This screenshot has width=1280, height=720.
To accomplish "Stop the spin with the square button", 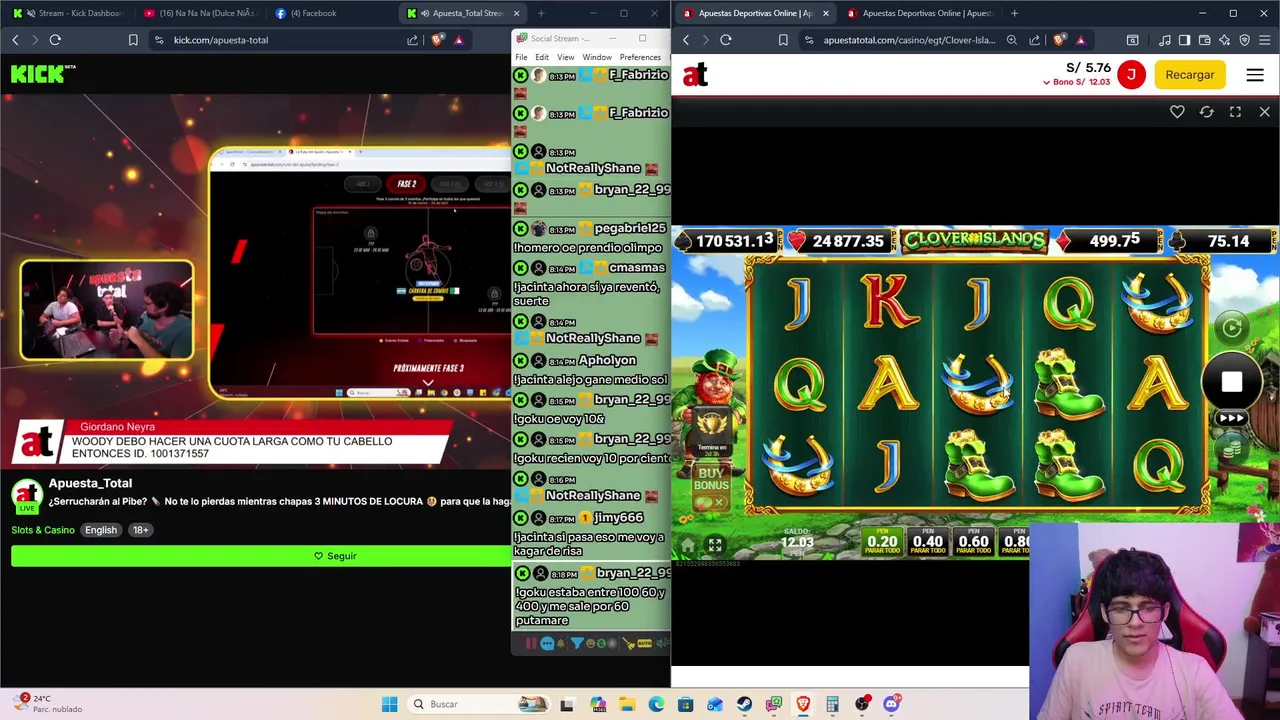I will click(1232, 382).
